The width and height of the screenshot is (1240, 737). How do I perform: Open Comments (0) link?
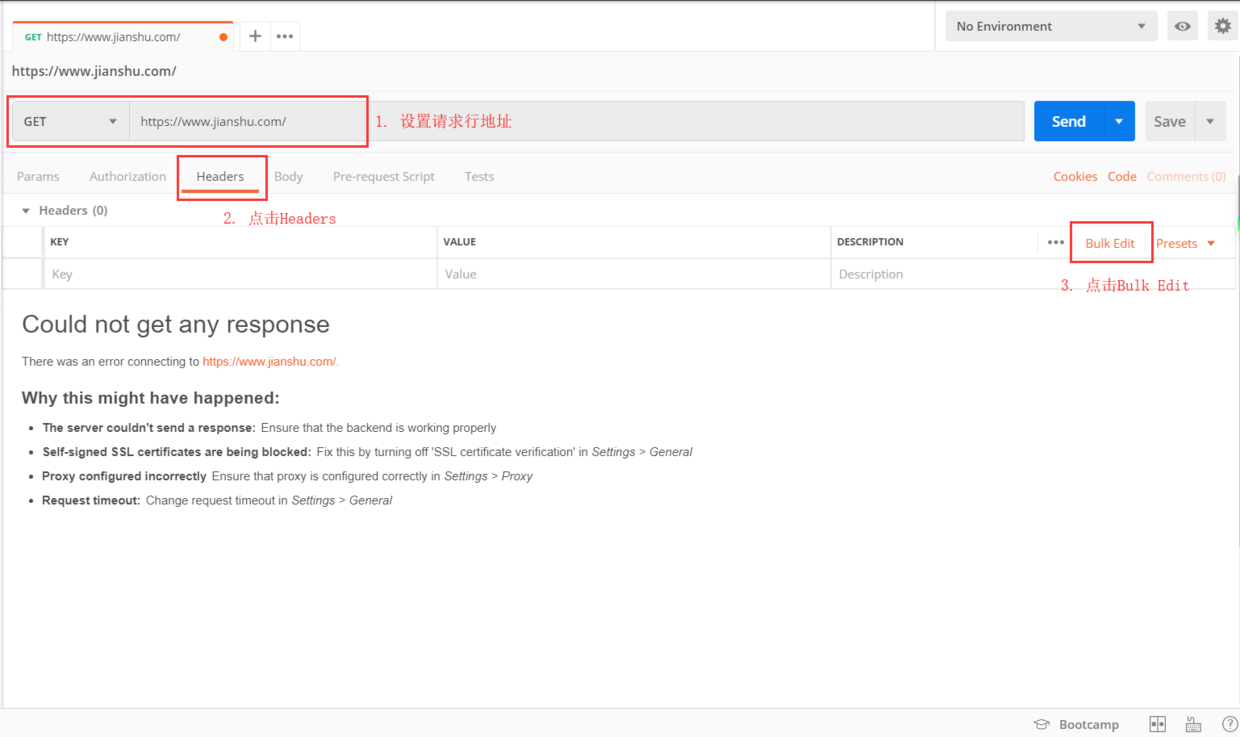click(x=1186, y=176)
